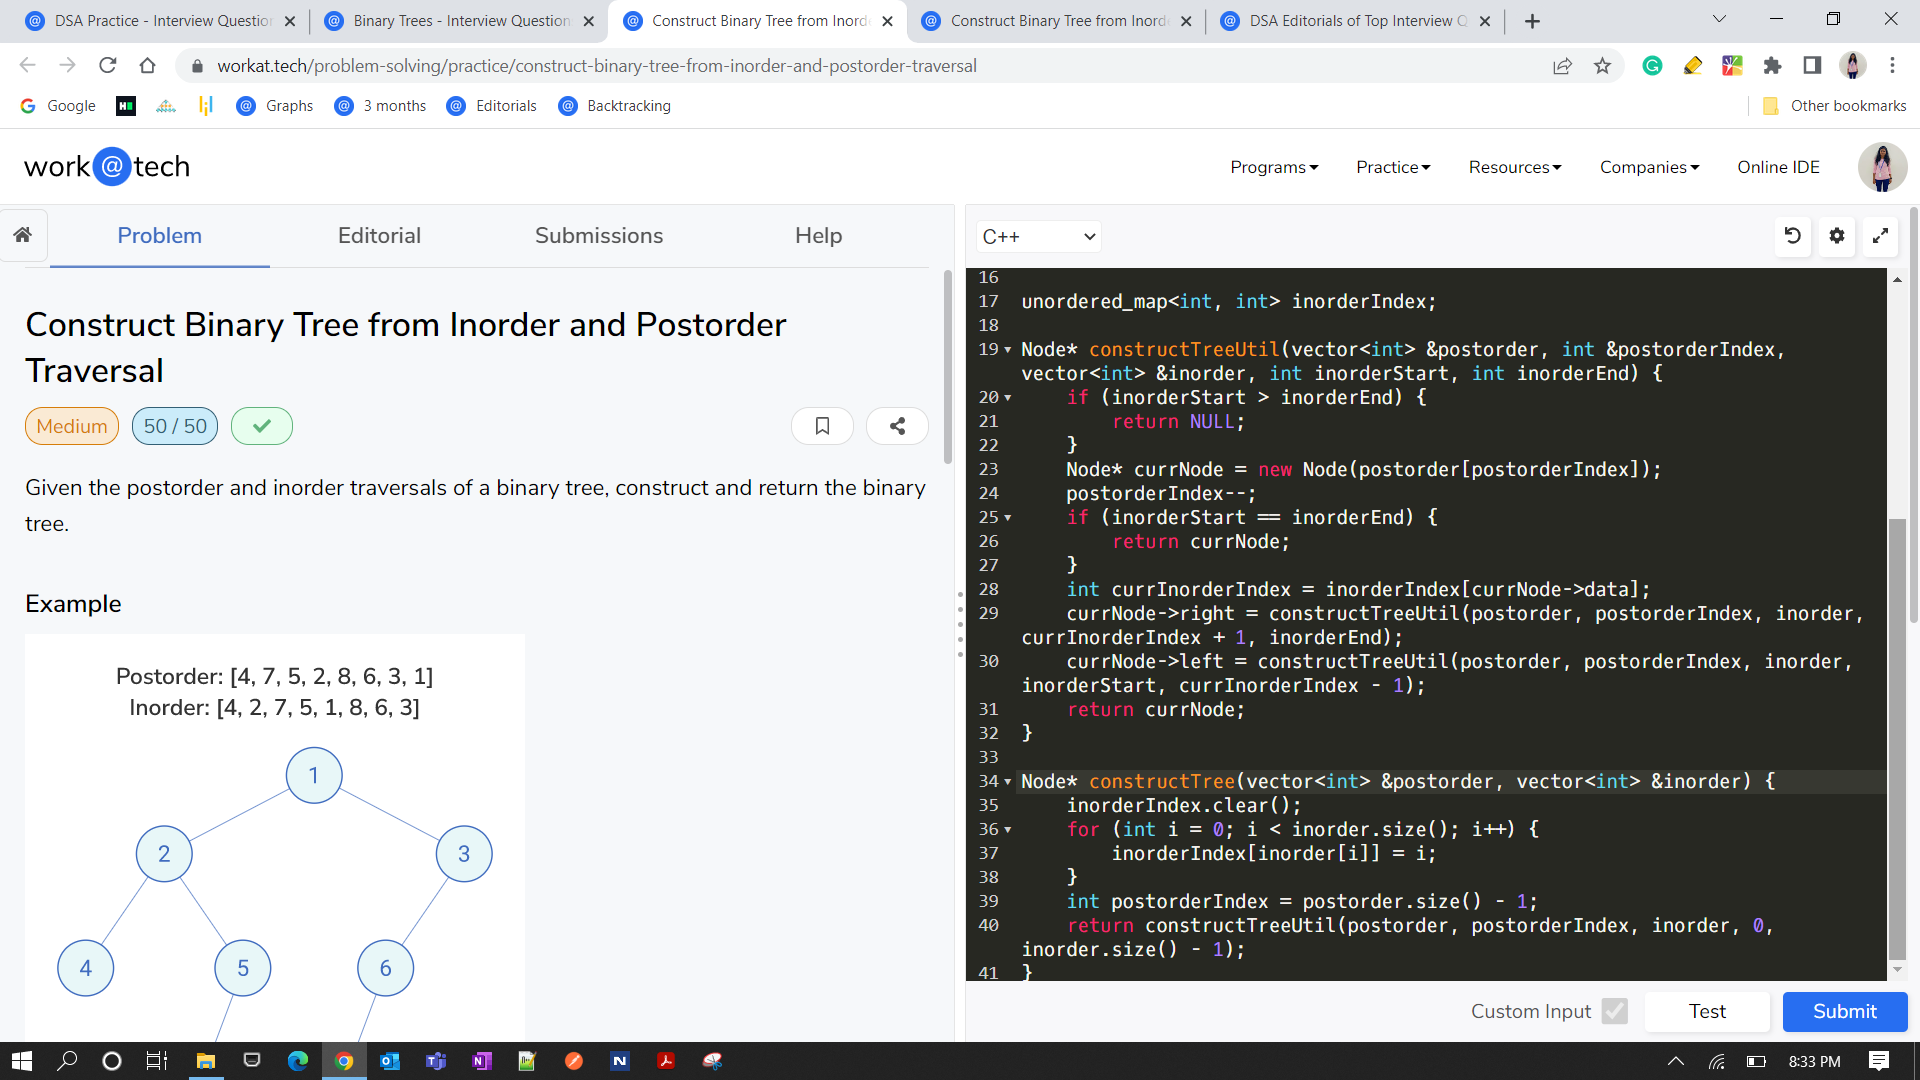Open Windows Start menu
The image size is (1920, 1080).
(22, 1061)
